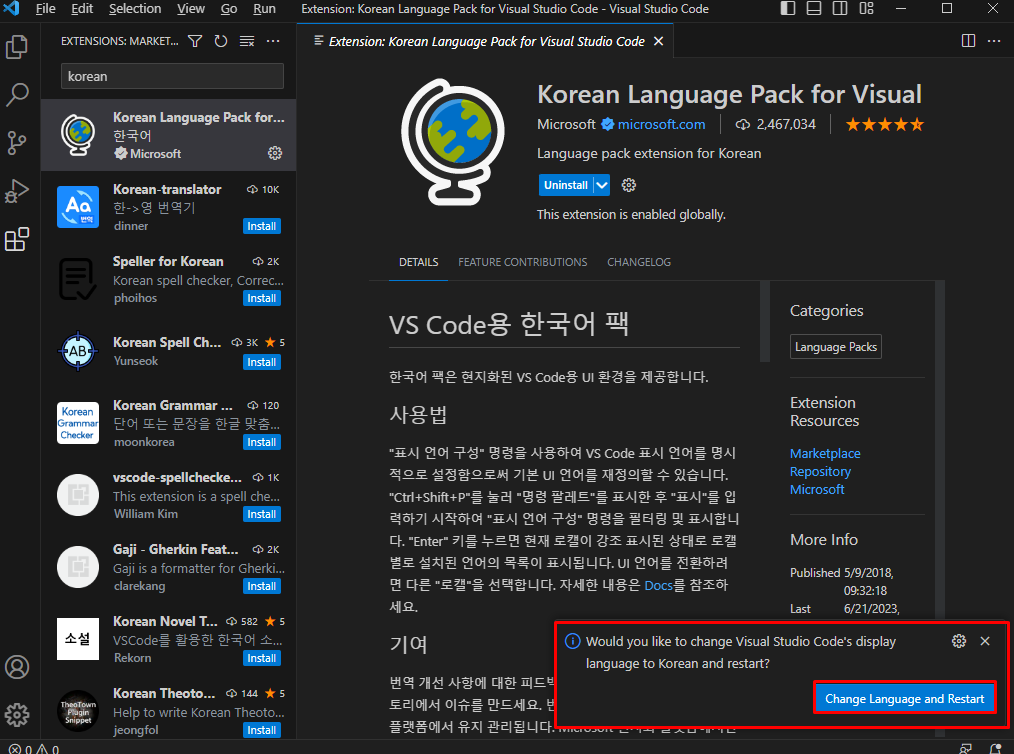Open the Run and Debug view
Viewport: 1014px width, 754px height.
17,191
